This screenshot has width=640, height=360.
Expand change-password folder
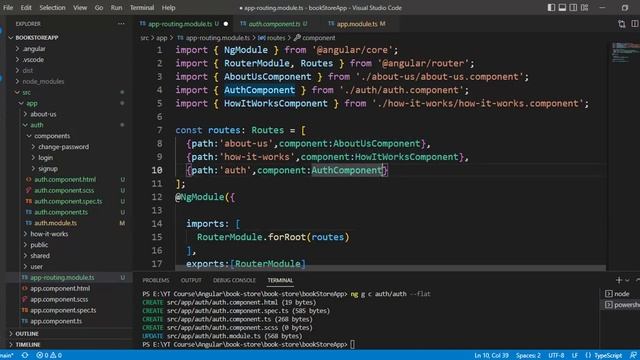63,147
